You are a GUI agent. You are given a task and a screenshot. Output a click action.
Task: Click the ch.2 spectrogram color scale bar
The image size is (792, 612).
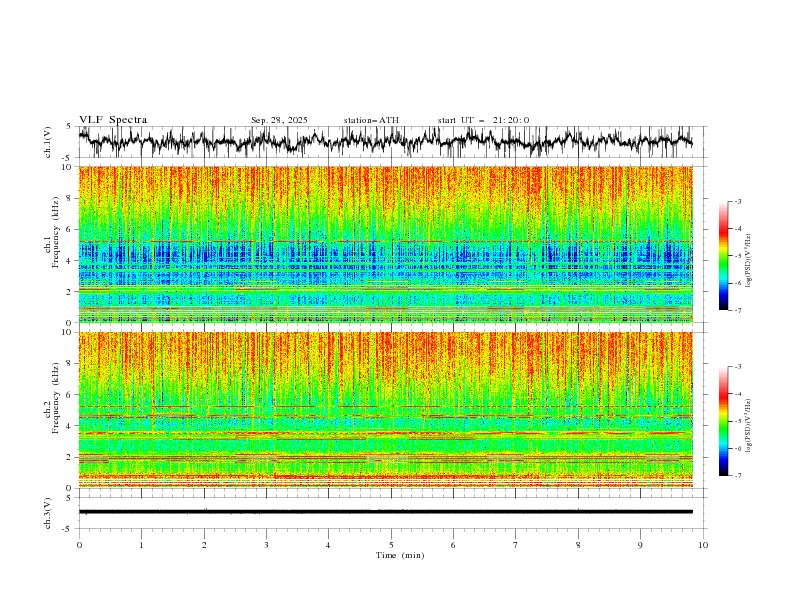(x=723, y=421)
